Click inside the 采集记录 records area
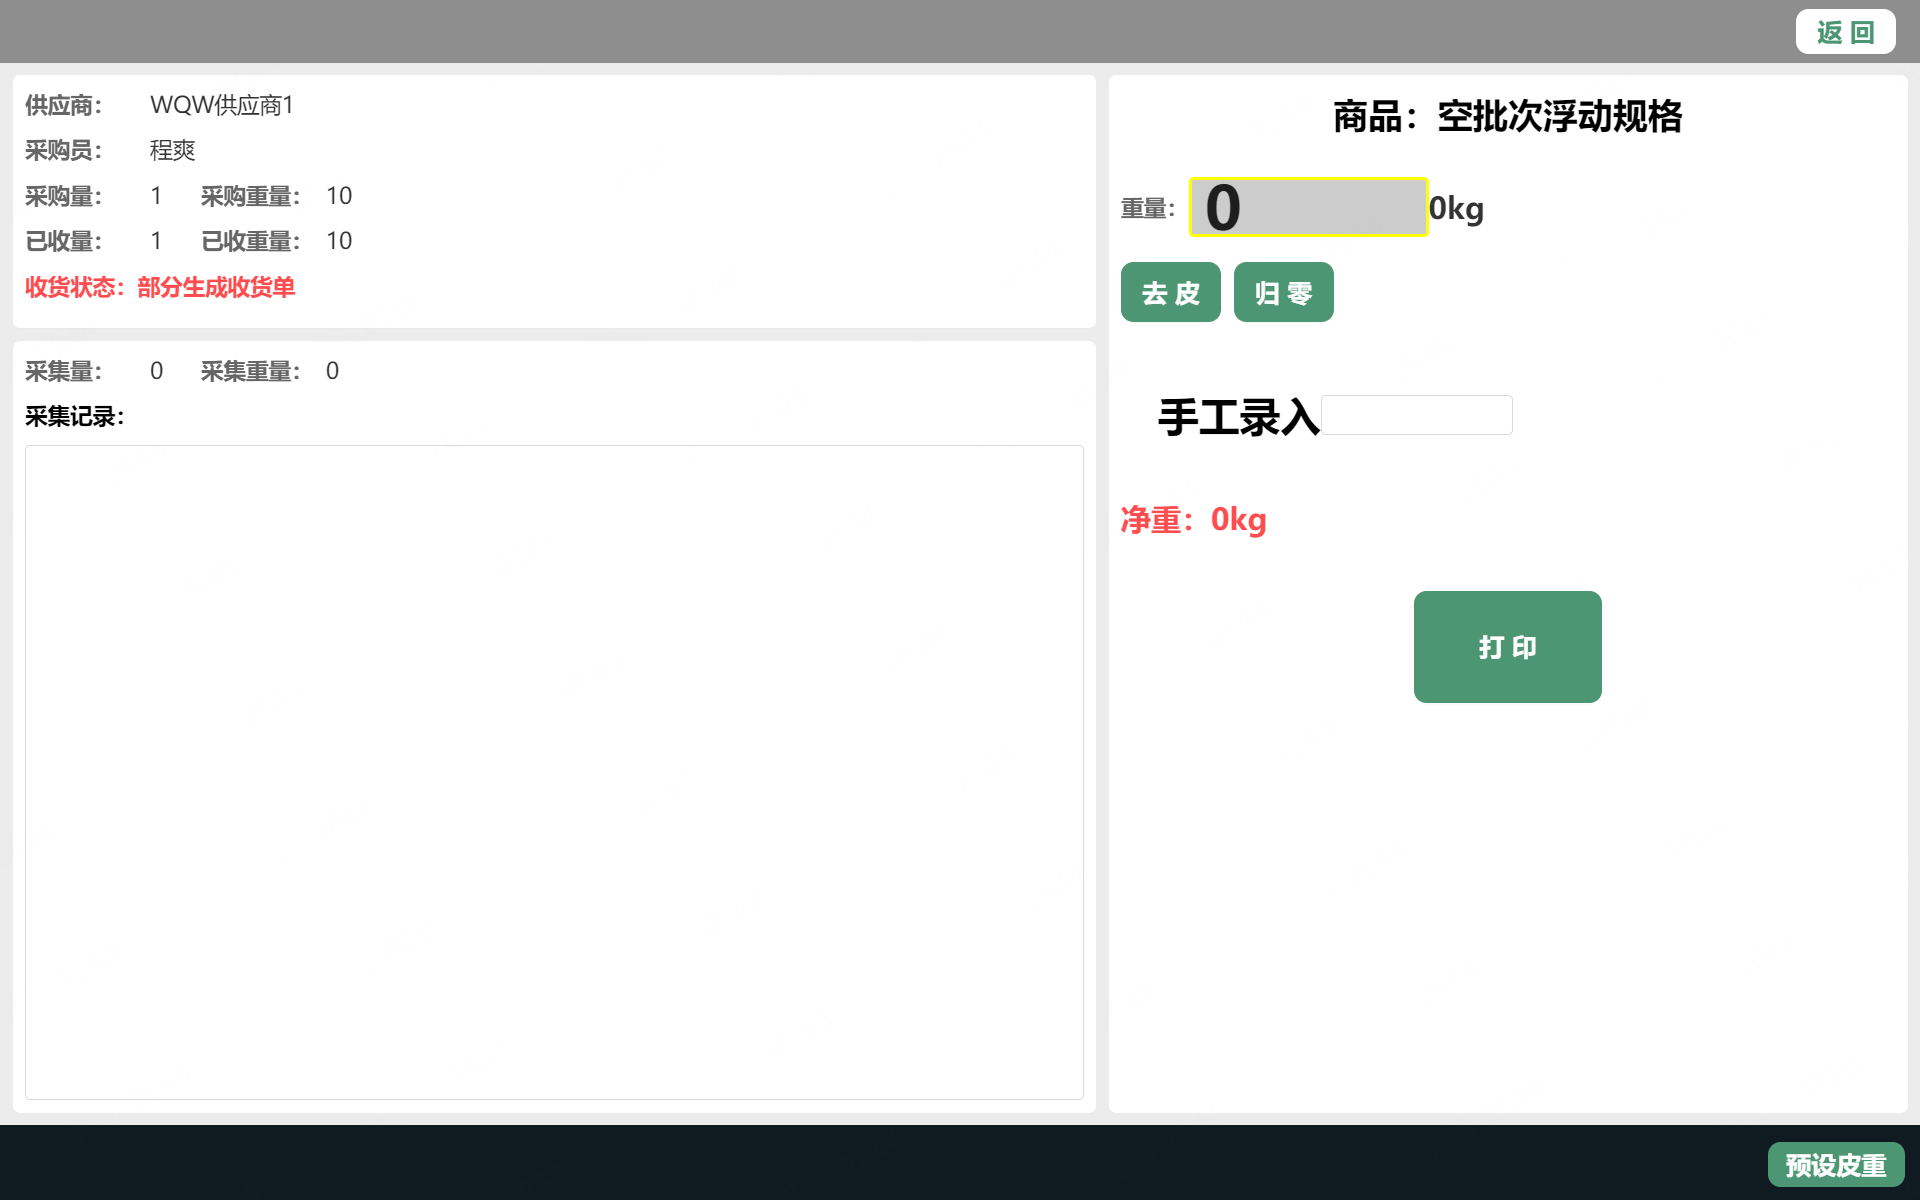 click(x=554, y=772)
